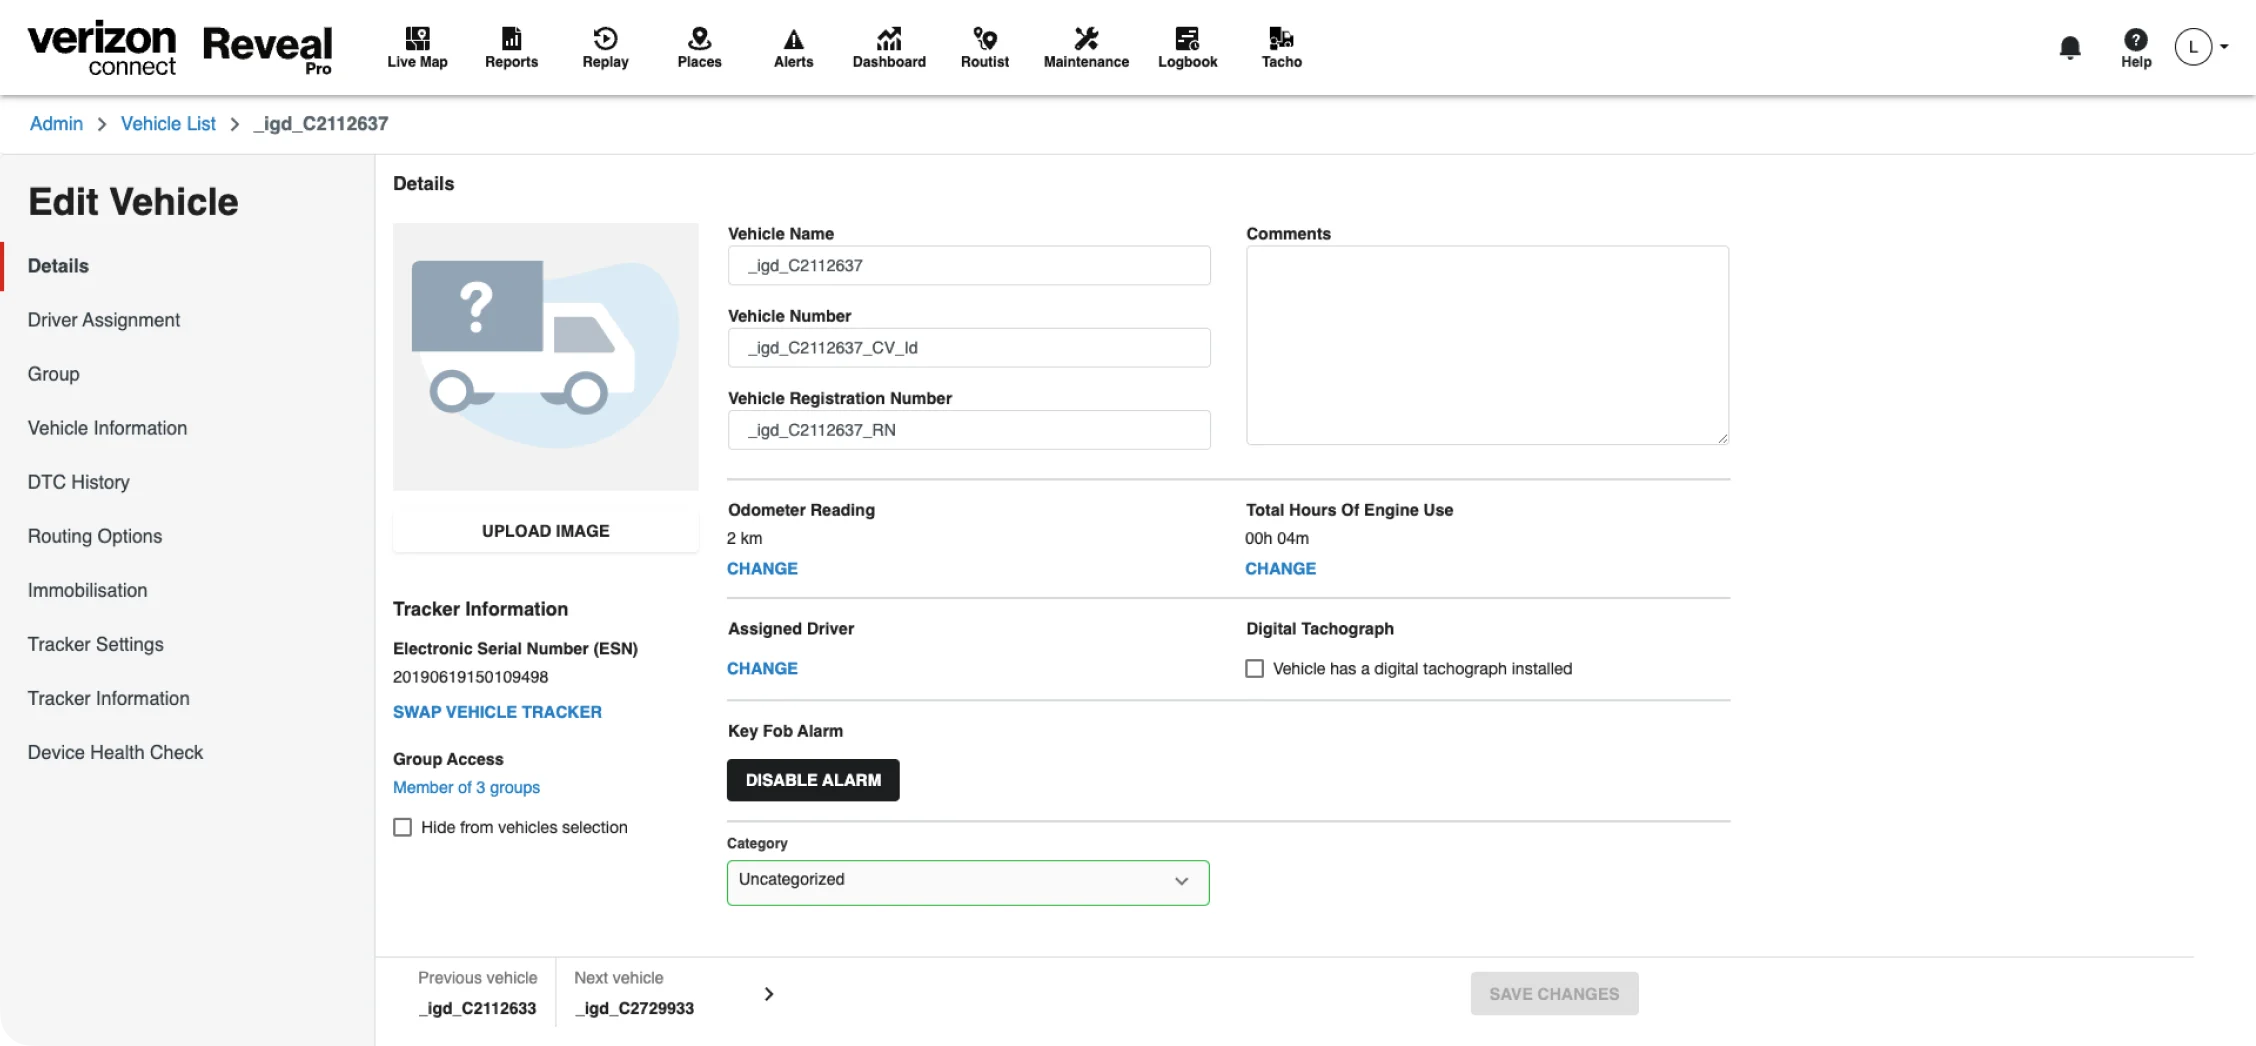
Task: Select Driver Assignment in the sidebar
Action: [104, 320]
